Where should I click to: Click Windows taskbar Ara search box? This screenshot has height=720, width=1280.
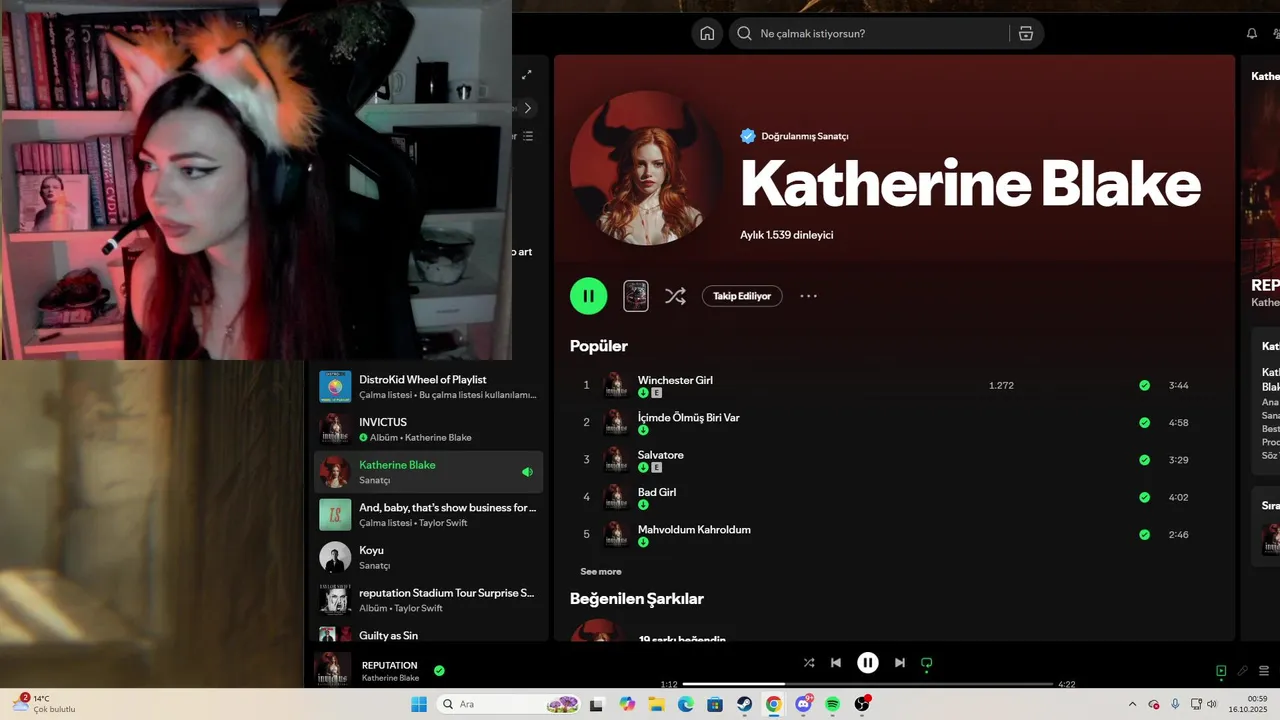point(509,704)
